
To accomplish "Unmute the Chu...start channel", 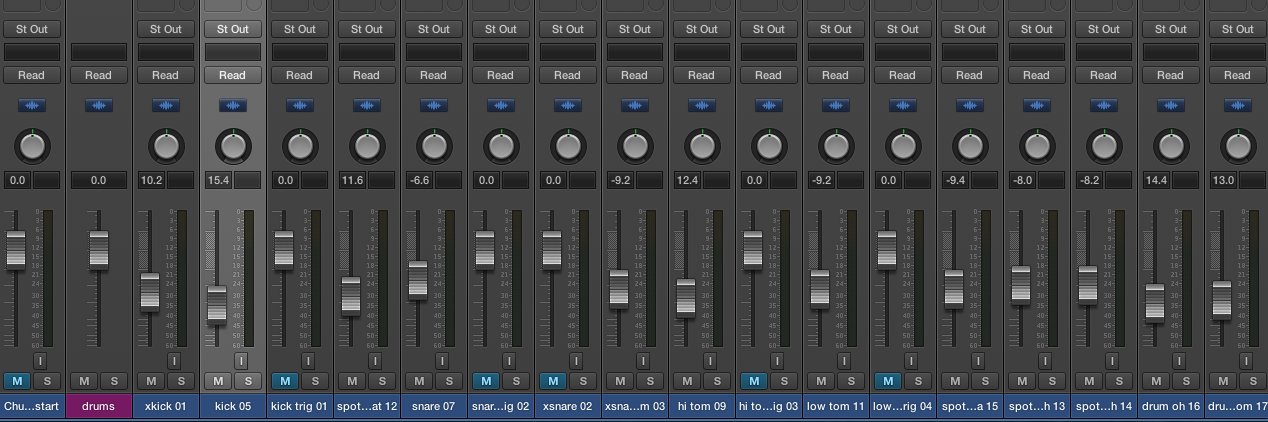I will 17,381.
